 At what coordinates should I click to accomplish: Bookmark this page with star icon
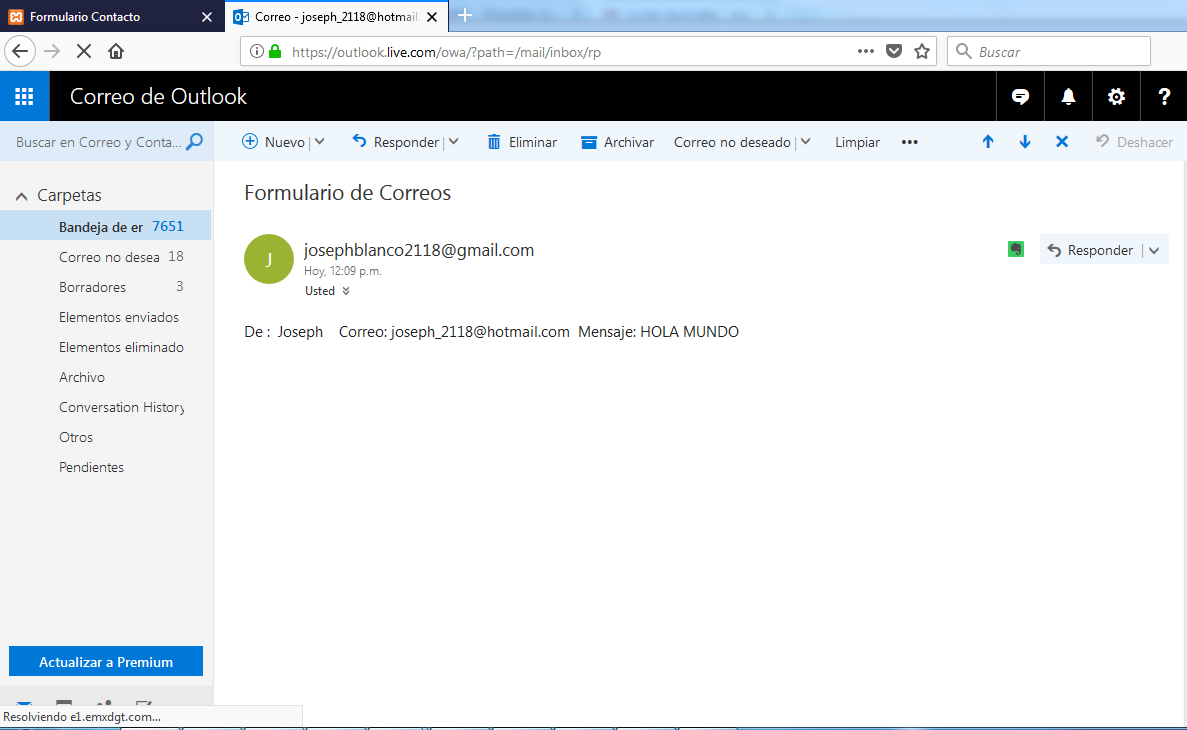(921, 51)
